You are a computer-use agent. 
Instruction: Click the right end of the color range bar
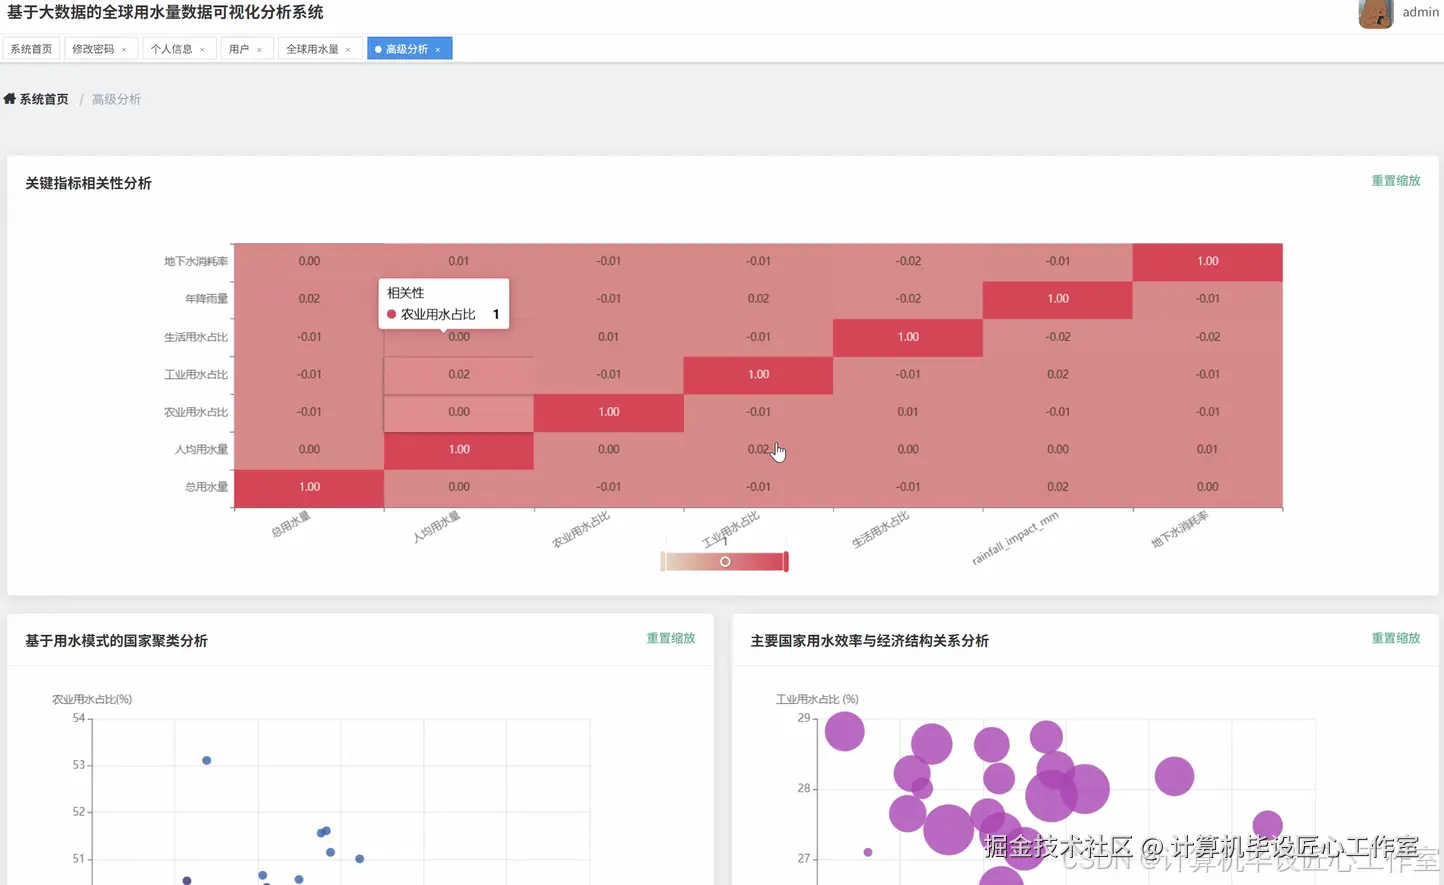786,562
